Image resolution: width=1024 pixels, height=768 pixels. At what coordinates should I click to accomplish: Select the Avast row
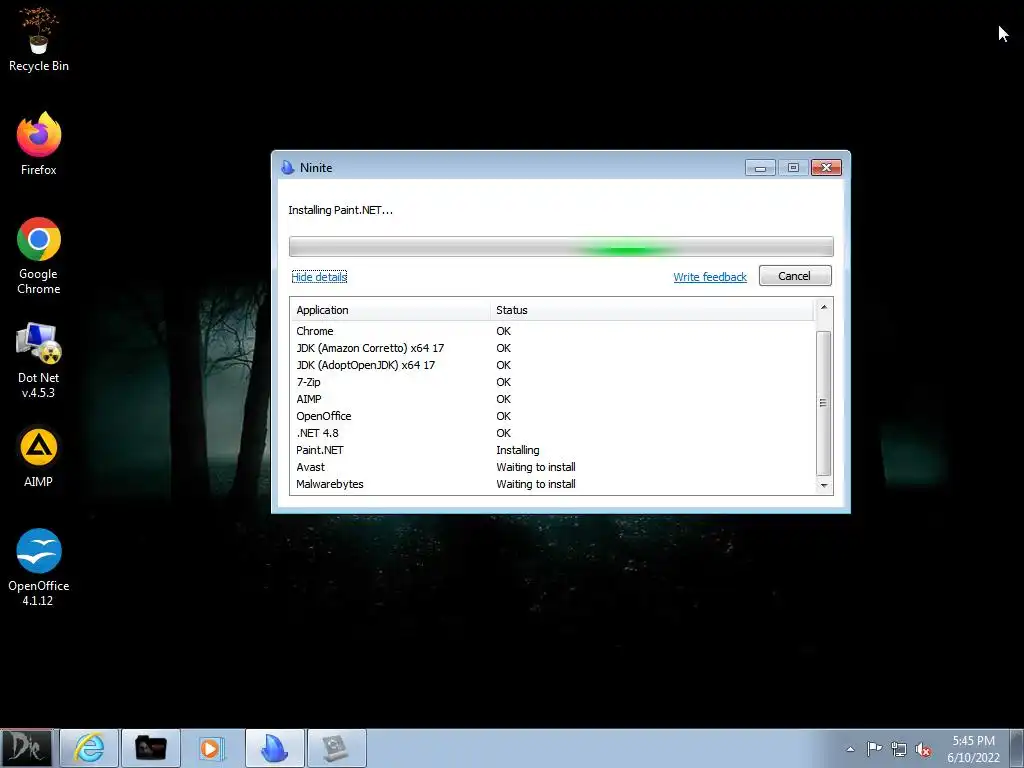[x=552, y=467]
